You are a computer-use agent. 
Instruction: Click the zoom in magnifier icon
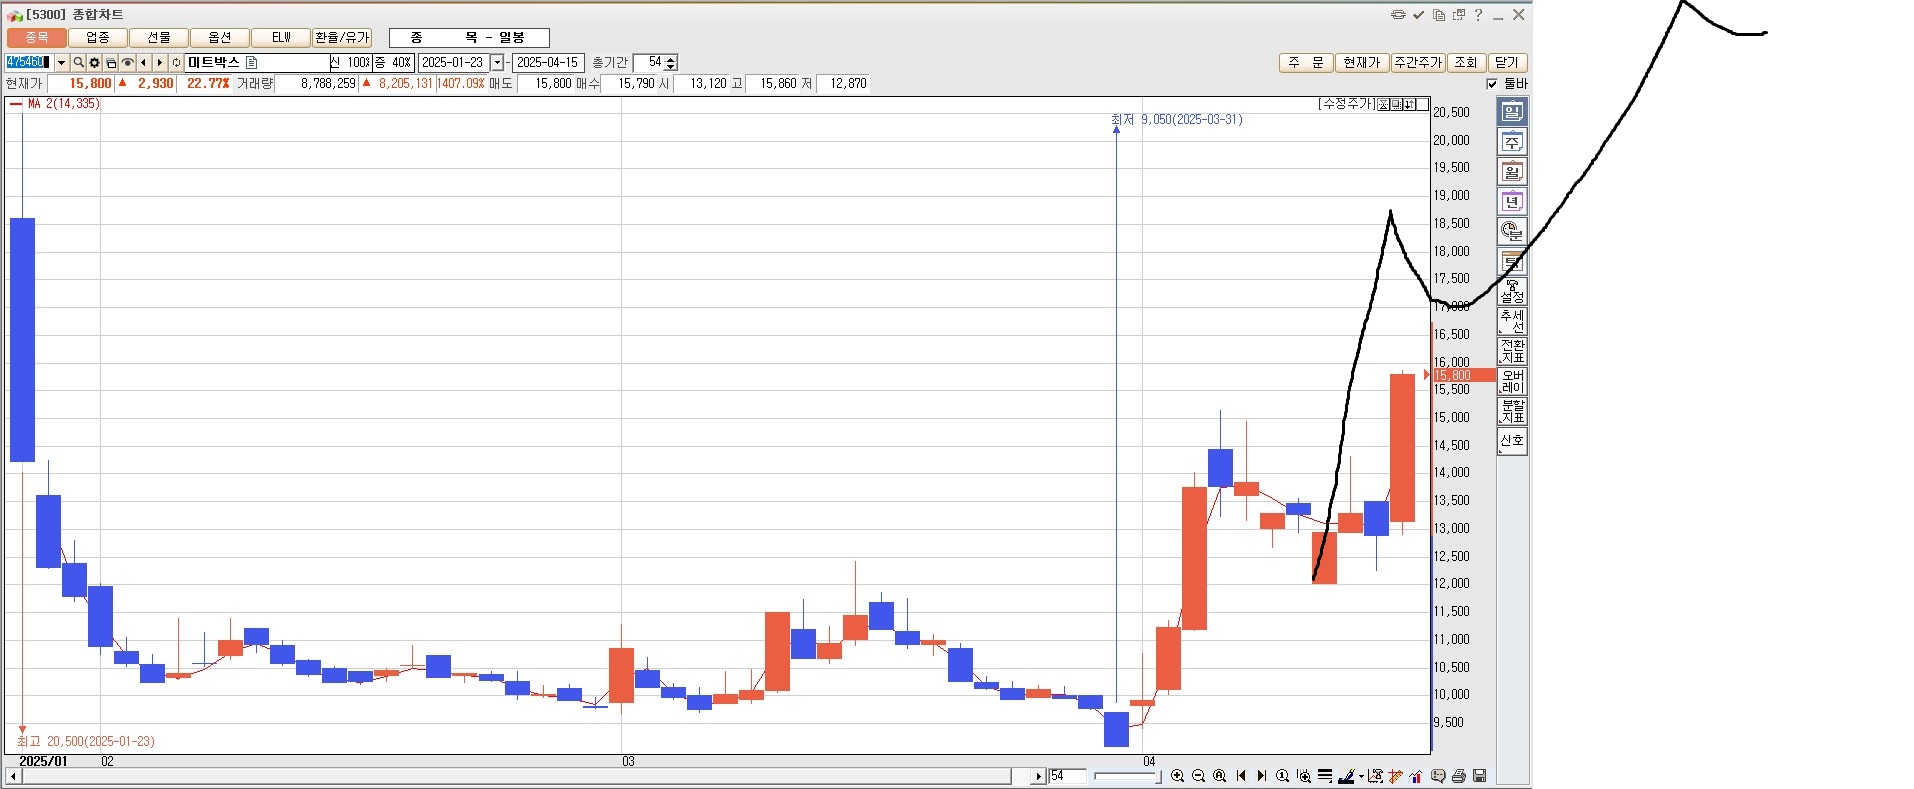[x=1177, y=776]
